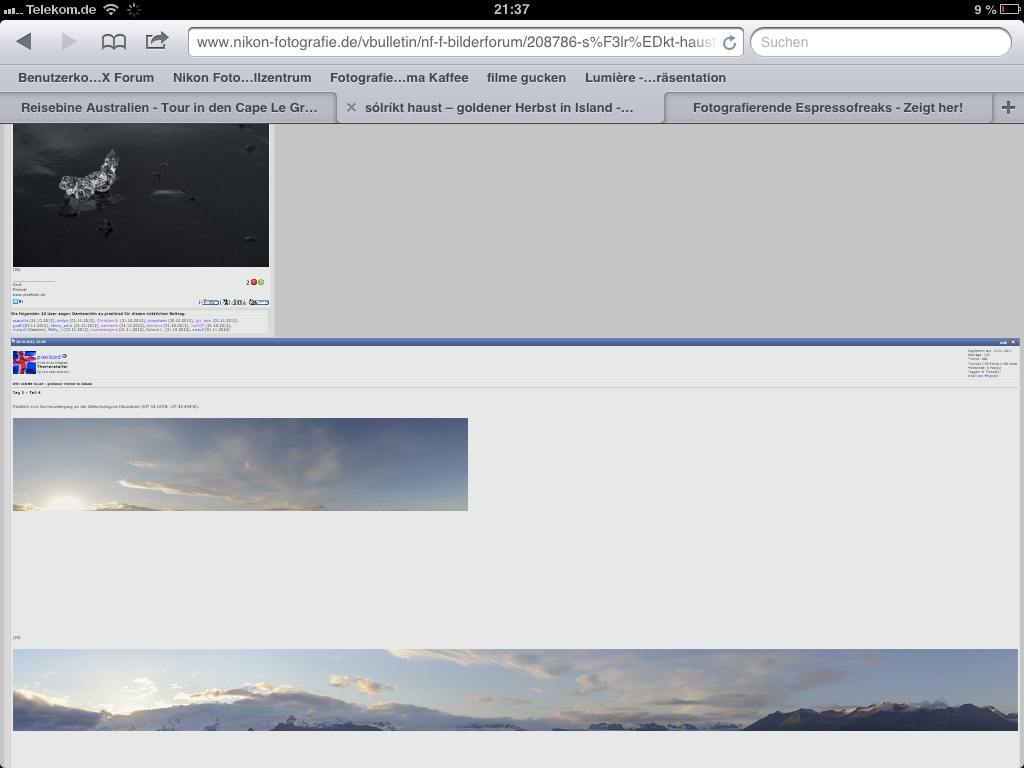
Task: Open the mountain panorama photo
Action: [515, 690]
